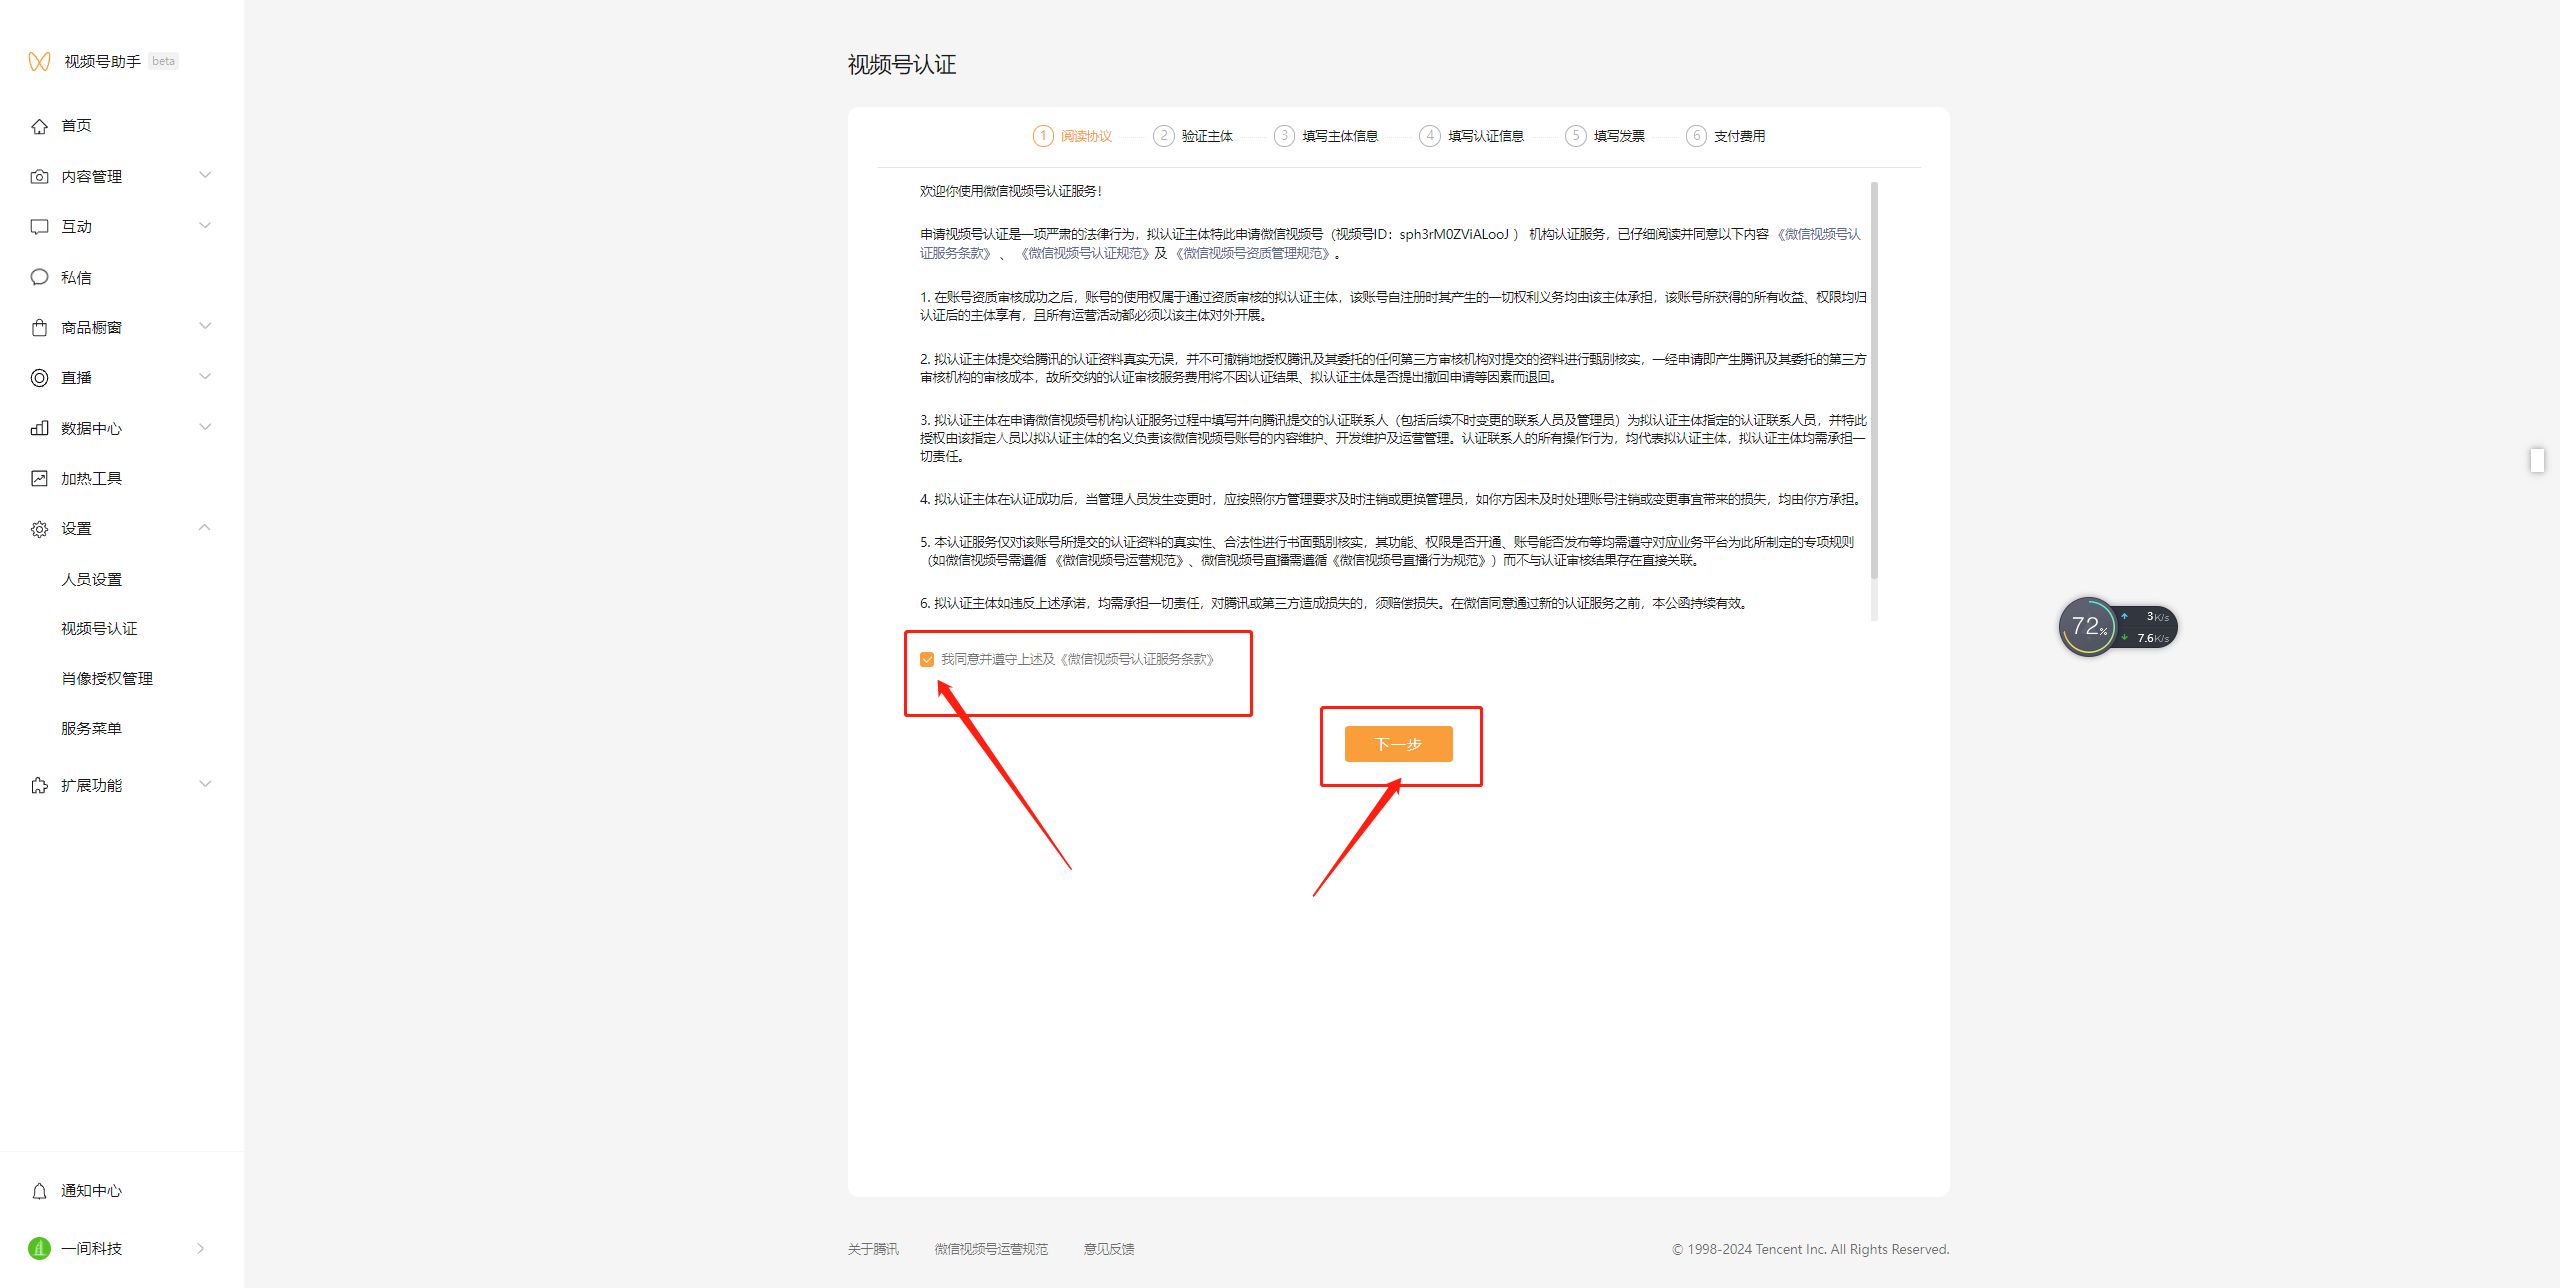Open 肖像授权管理 in the settings submenu
2560x1288 pixels.
tap(107, 679)
